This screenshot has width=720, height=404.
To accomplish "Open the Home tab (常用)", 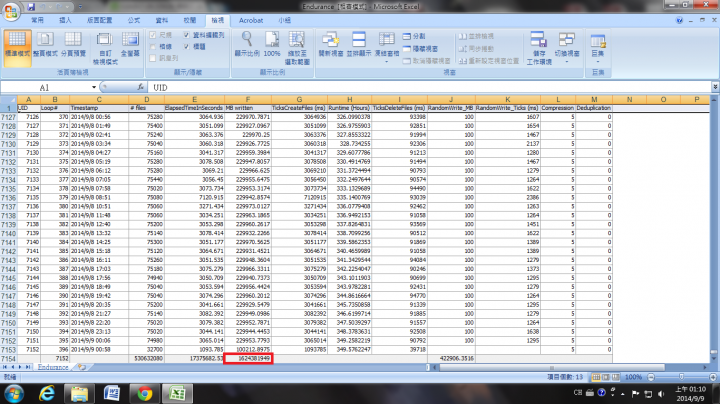I will (37, 20).
